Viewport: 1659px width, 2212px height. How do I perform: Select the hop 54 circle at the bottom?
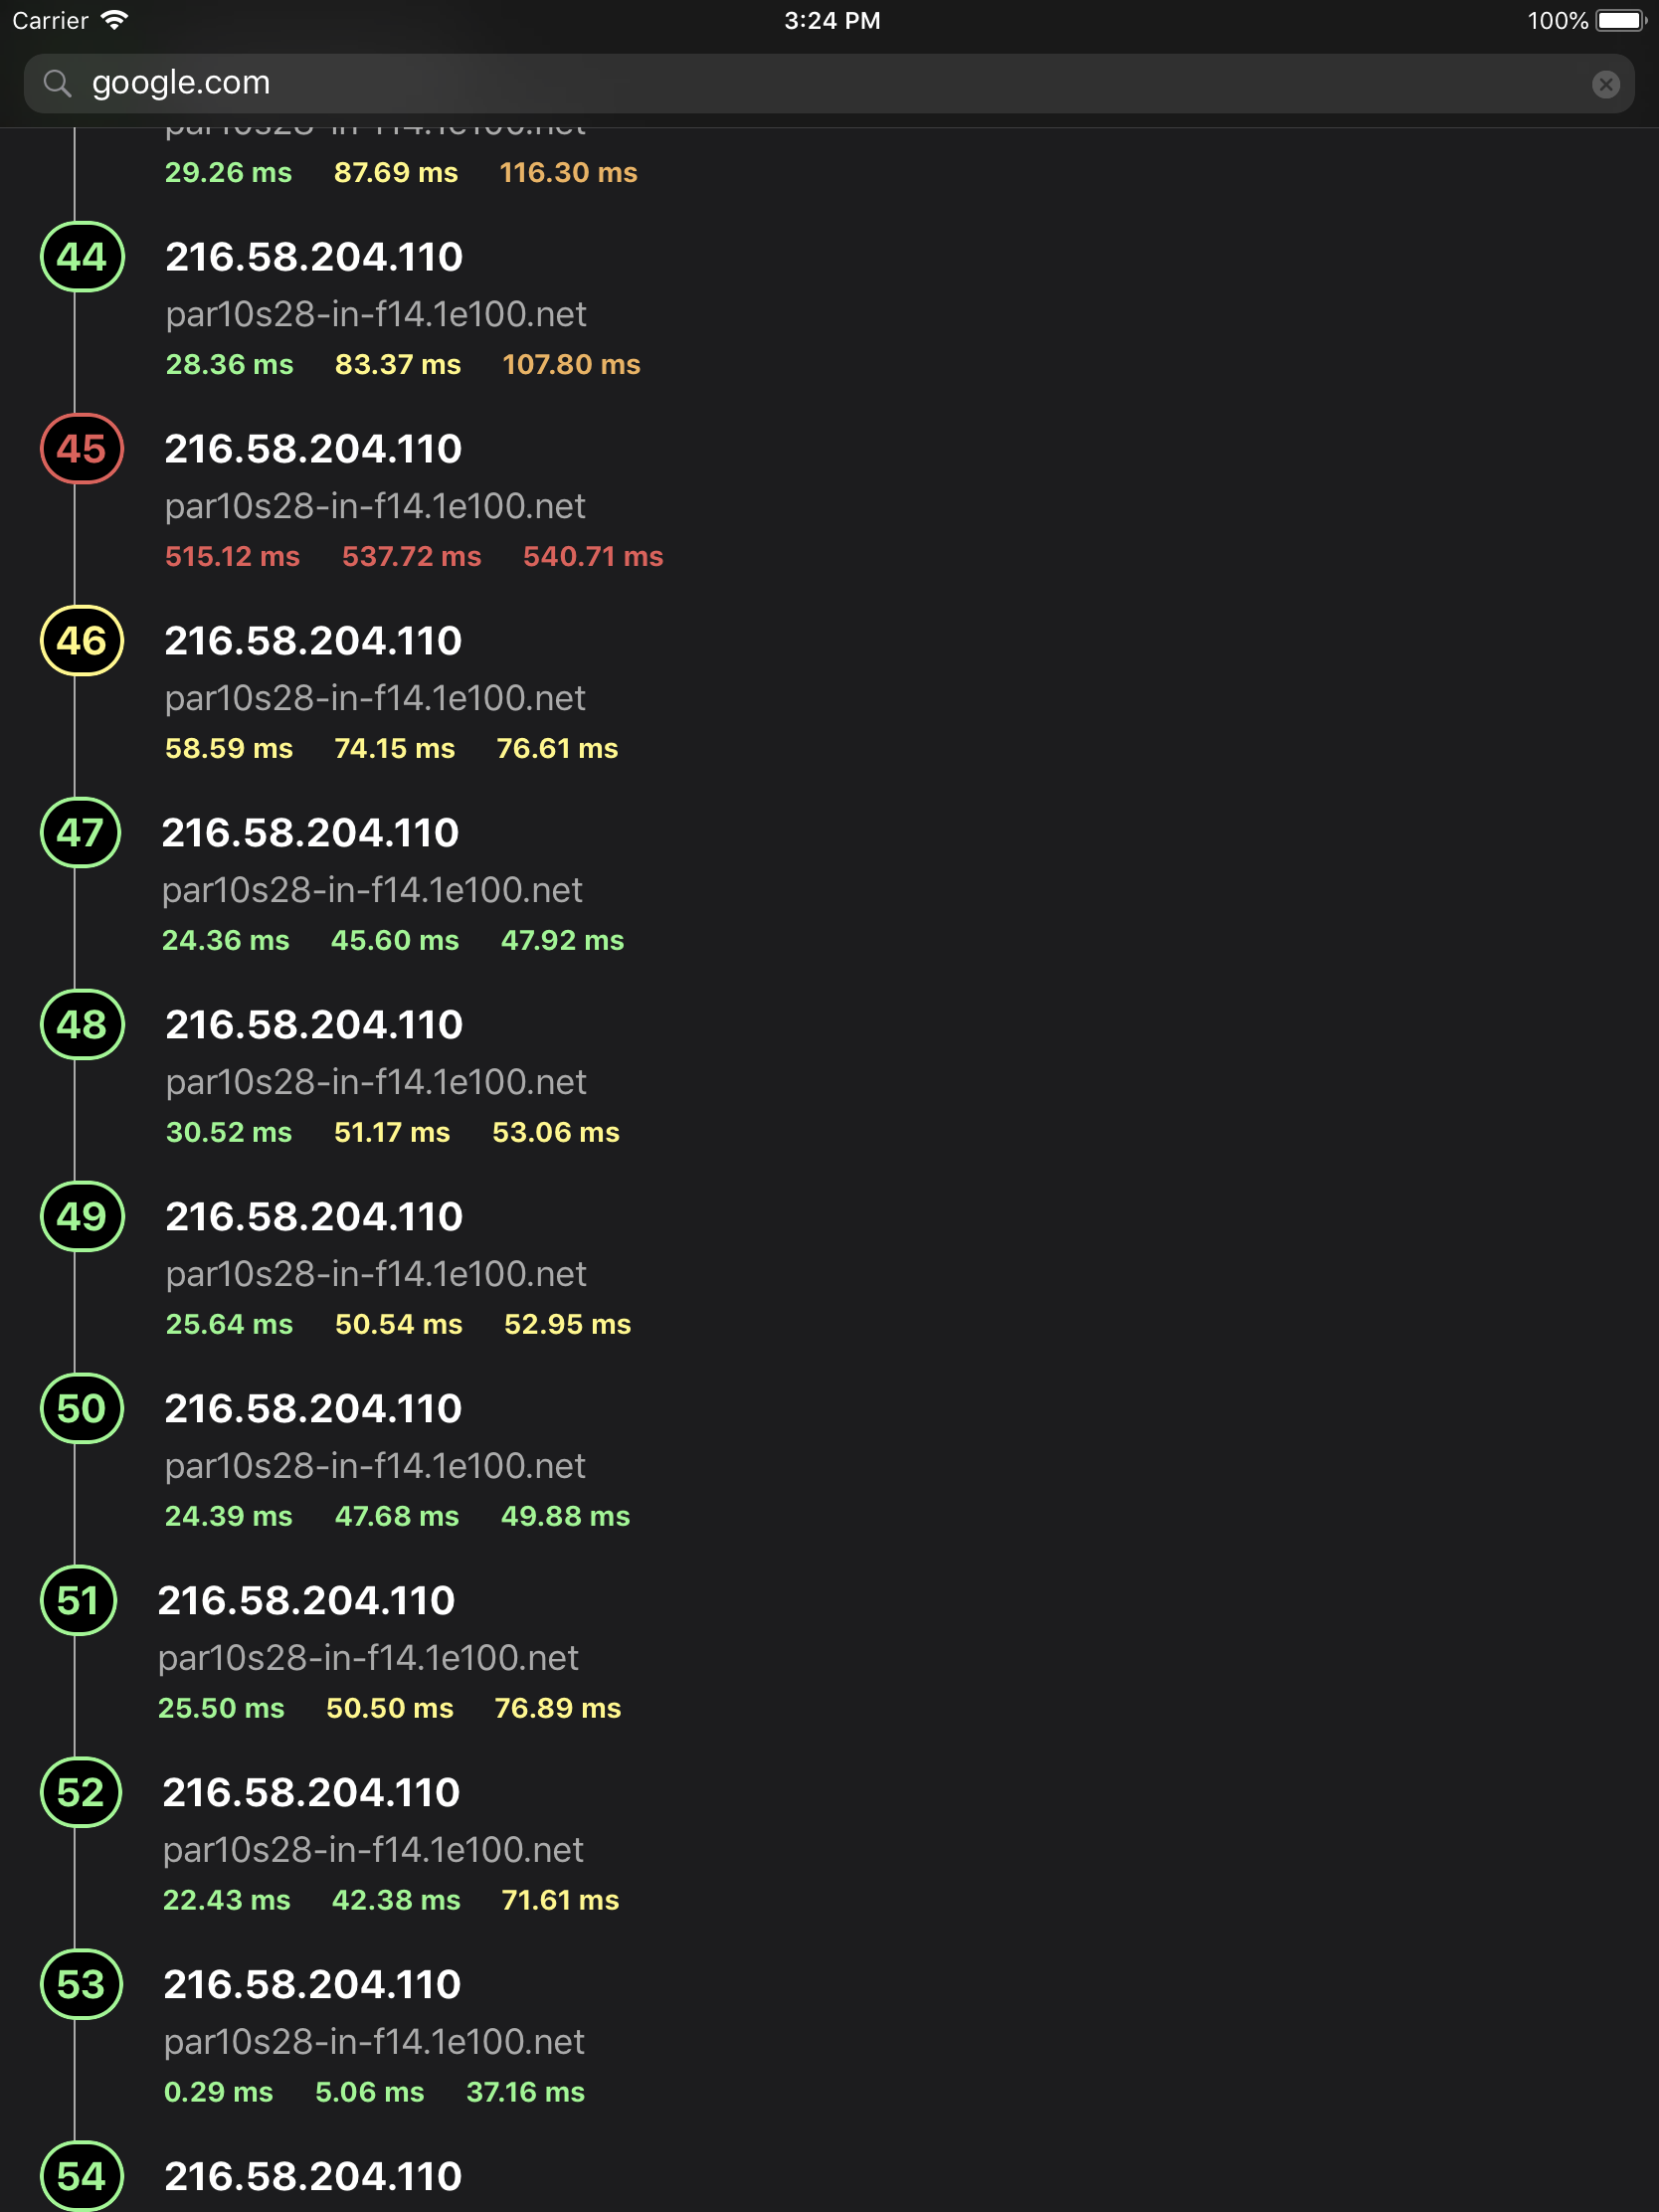[81, 2175]
